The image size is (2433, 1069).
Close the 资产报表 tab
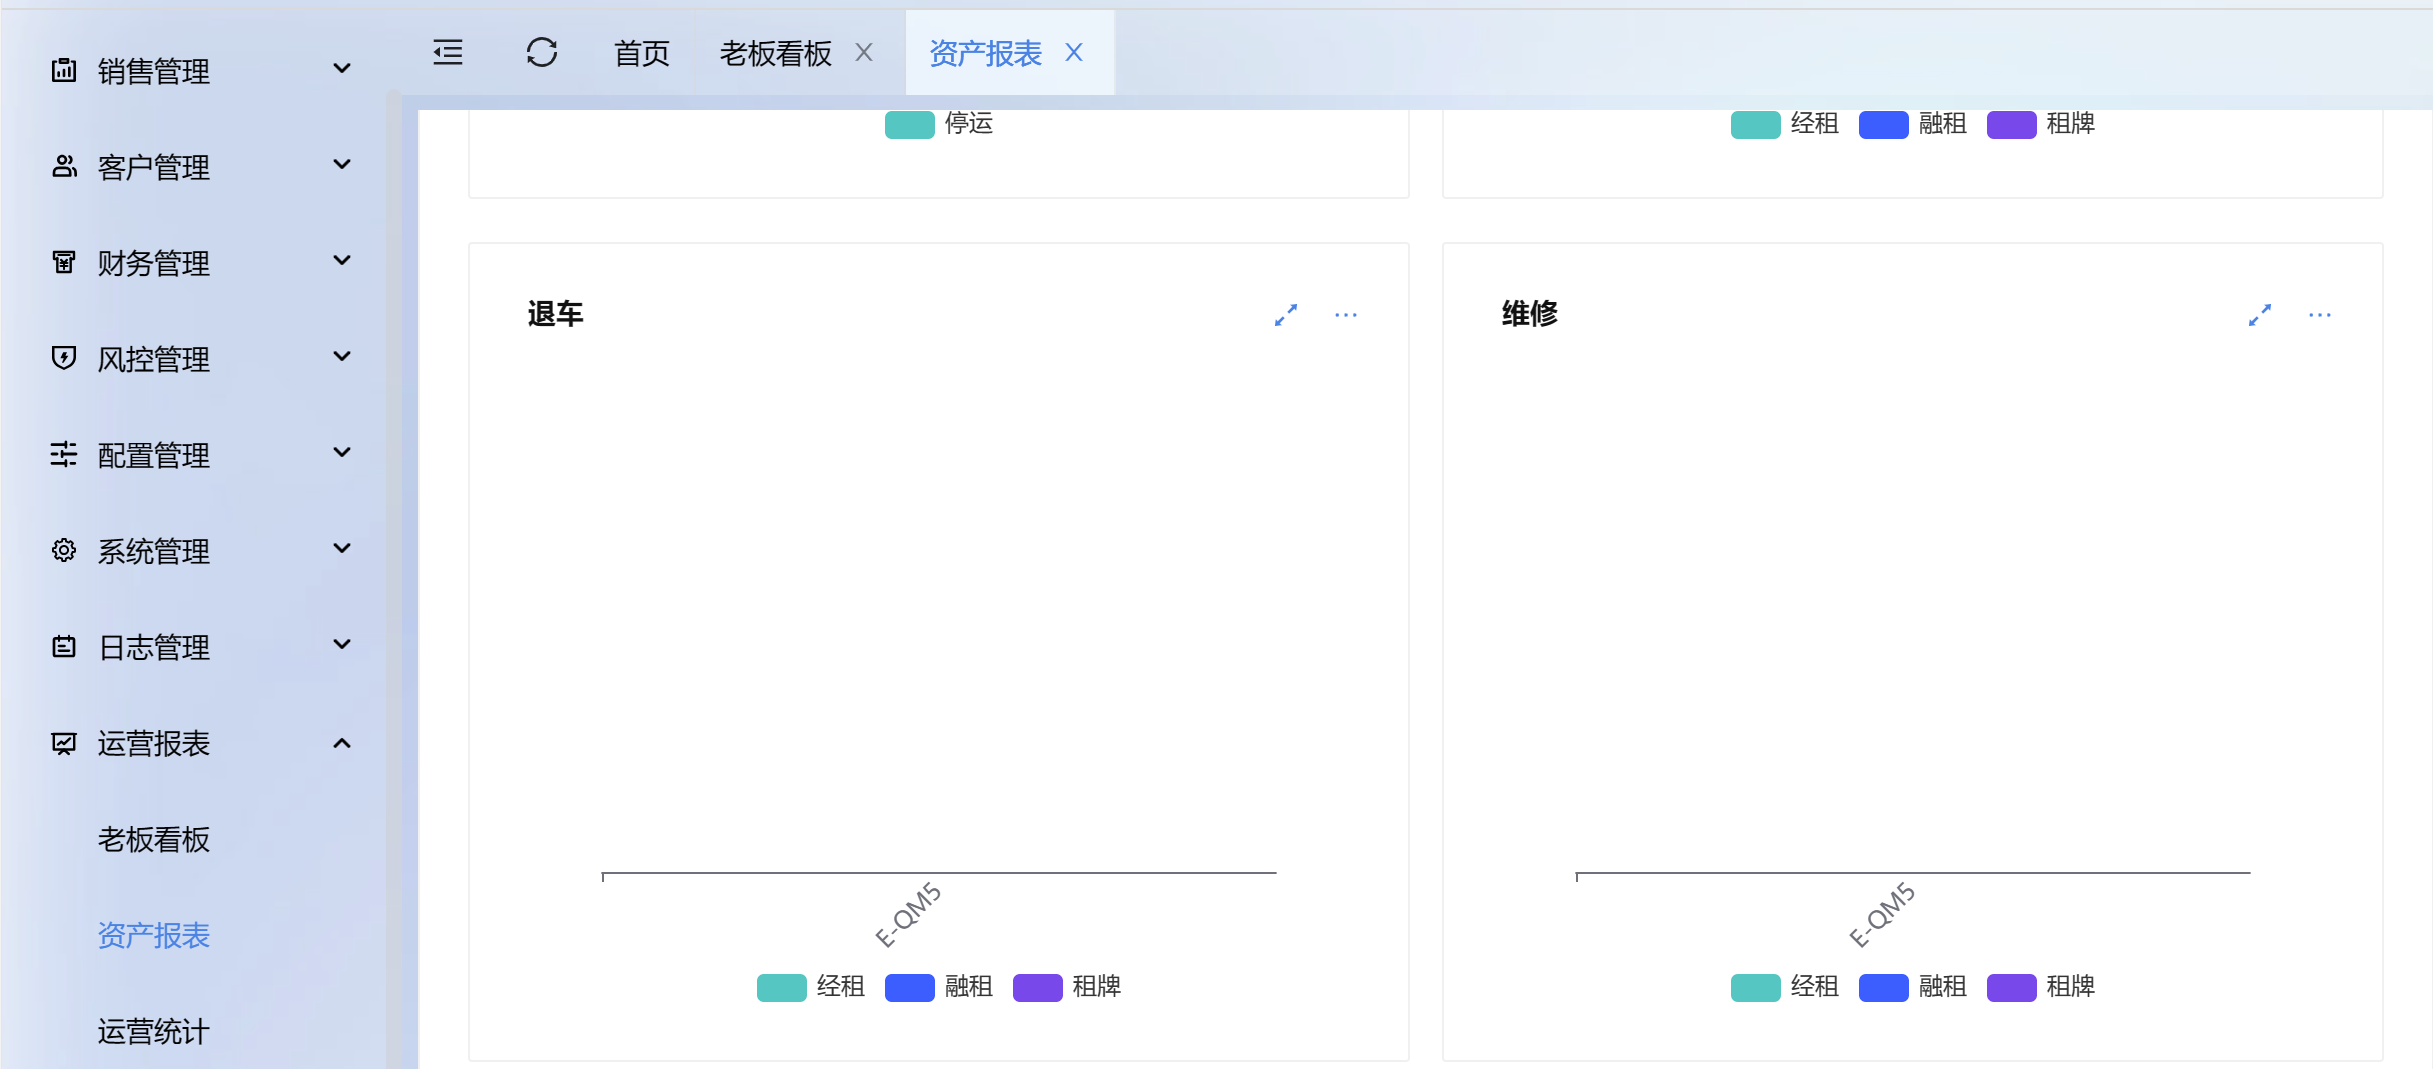pyautogui.click(x=1074, y=52)
